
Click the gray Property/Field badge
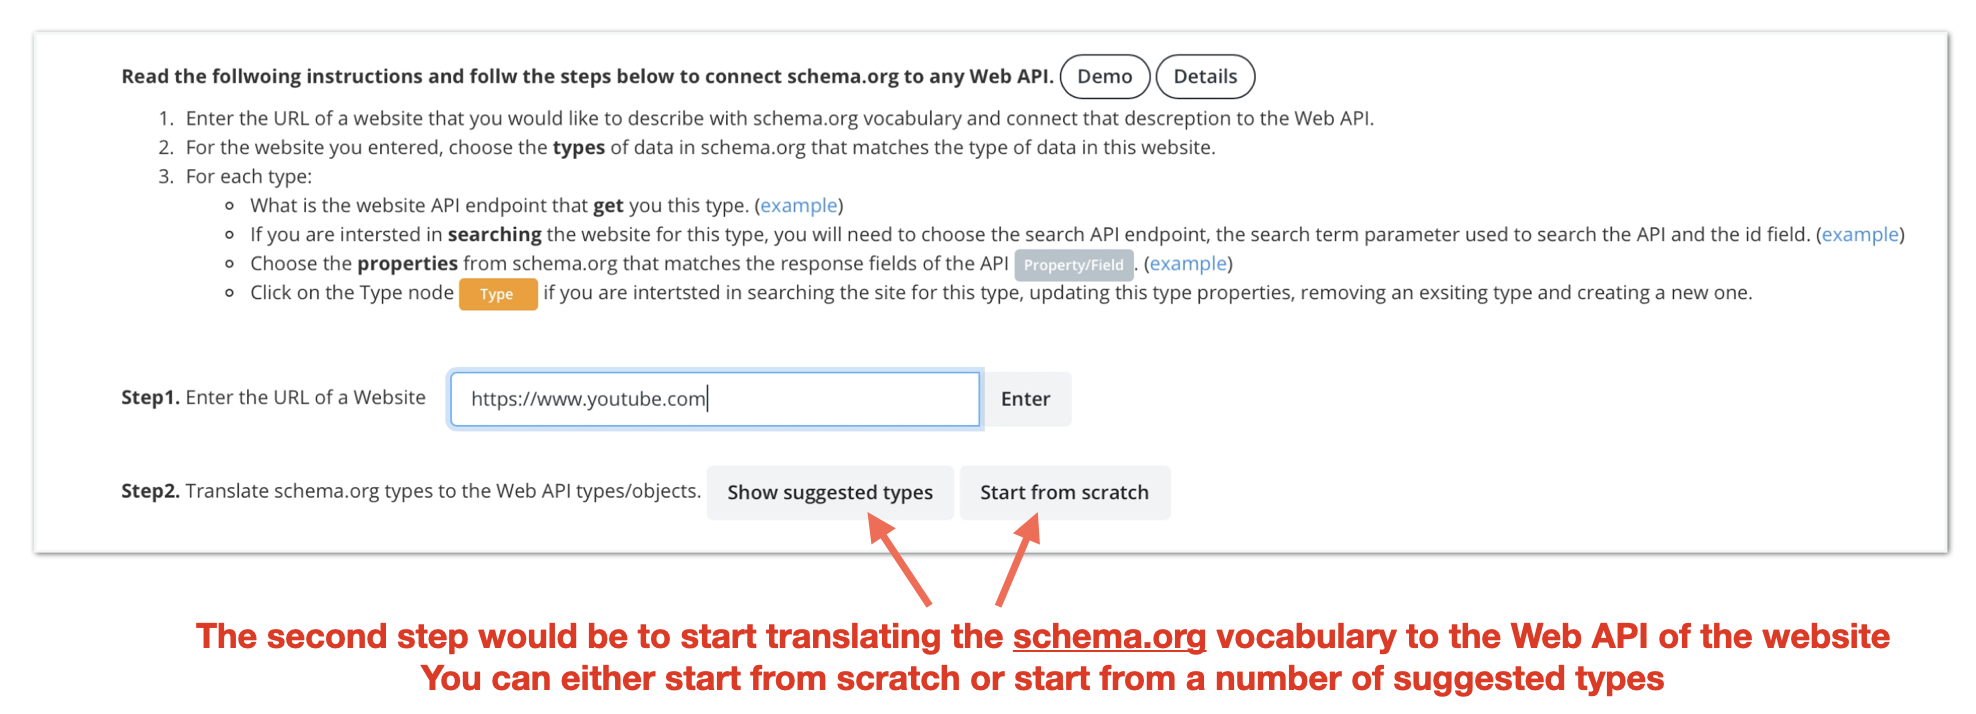tap(1073, 265)
